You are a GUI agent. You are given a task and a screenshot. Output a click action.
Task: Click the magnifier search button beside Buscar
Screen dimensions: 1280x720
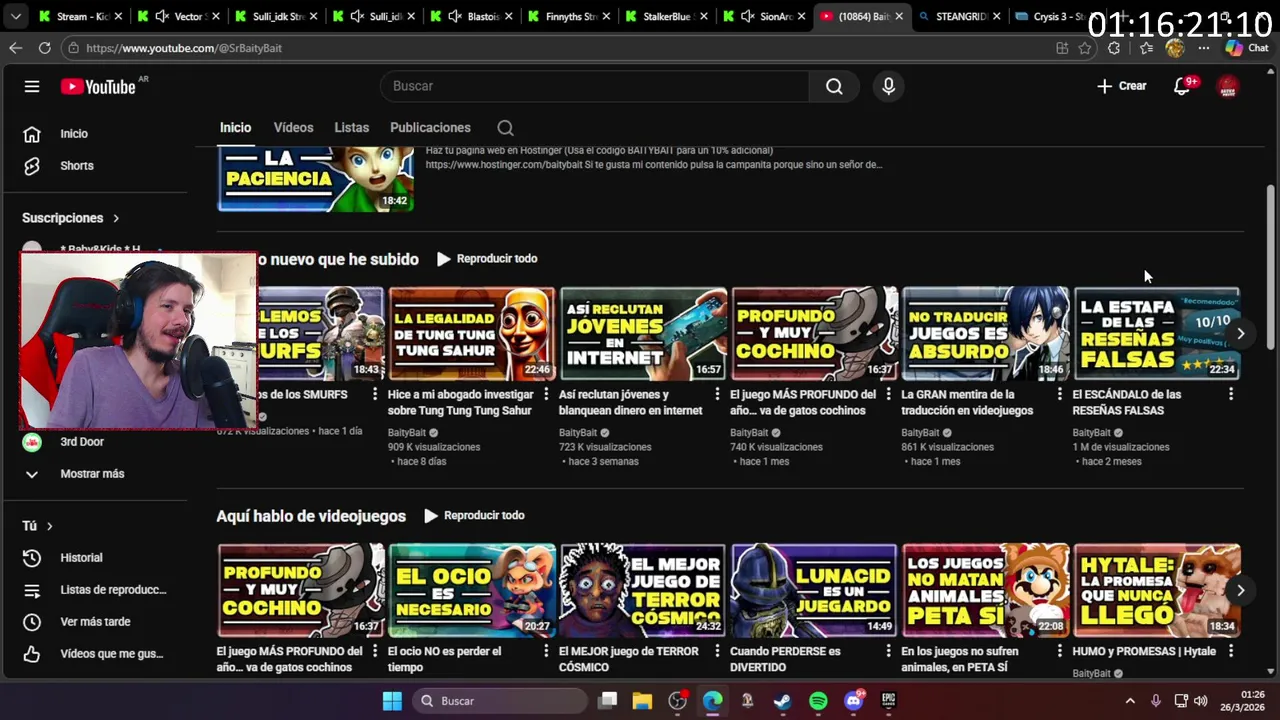coord(834,86)
